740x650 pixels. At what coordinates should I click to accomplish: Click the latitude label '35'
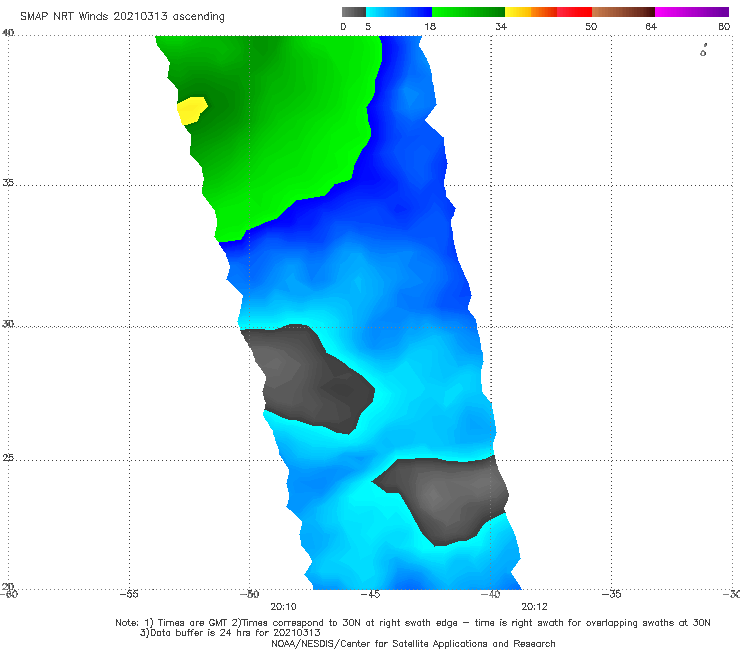pyautogui.click(x=8, y=183)
